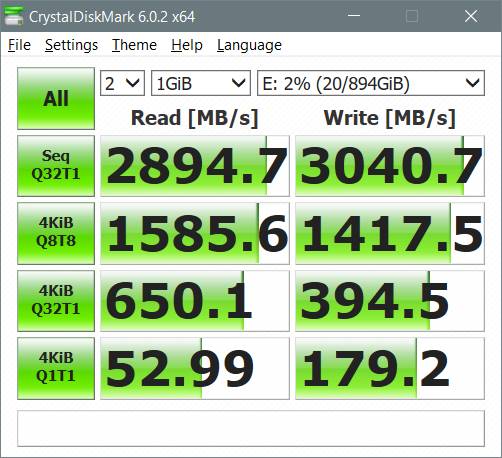This screenshot has height=458, width=502.
Task: Start the 4KiB Q1T1 test
Action: tap(56, 368)
